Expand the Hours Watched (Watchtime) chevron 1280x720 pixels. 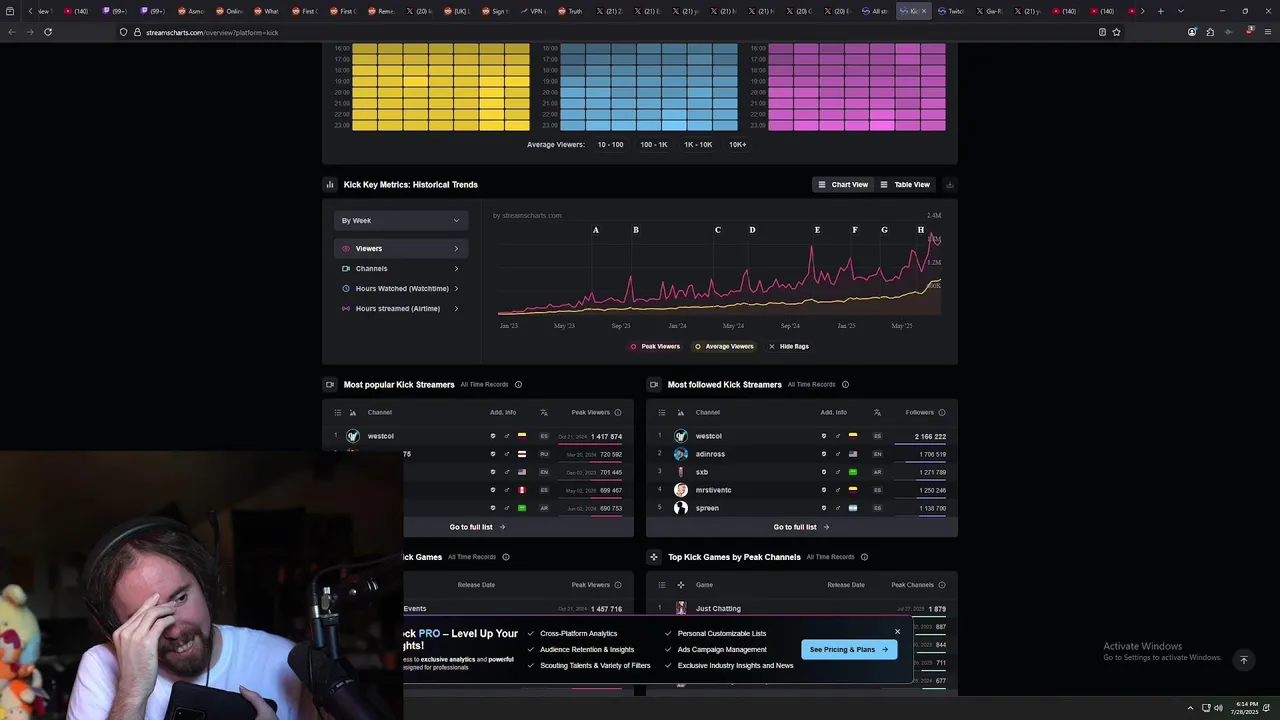(x=456, y=288)
